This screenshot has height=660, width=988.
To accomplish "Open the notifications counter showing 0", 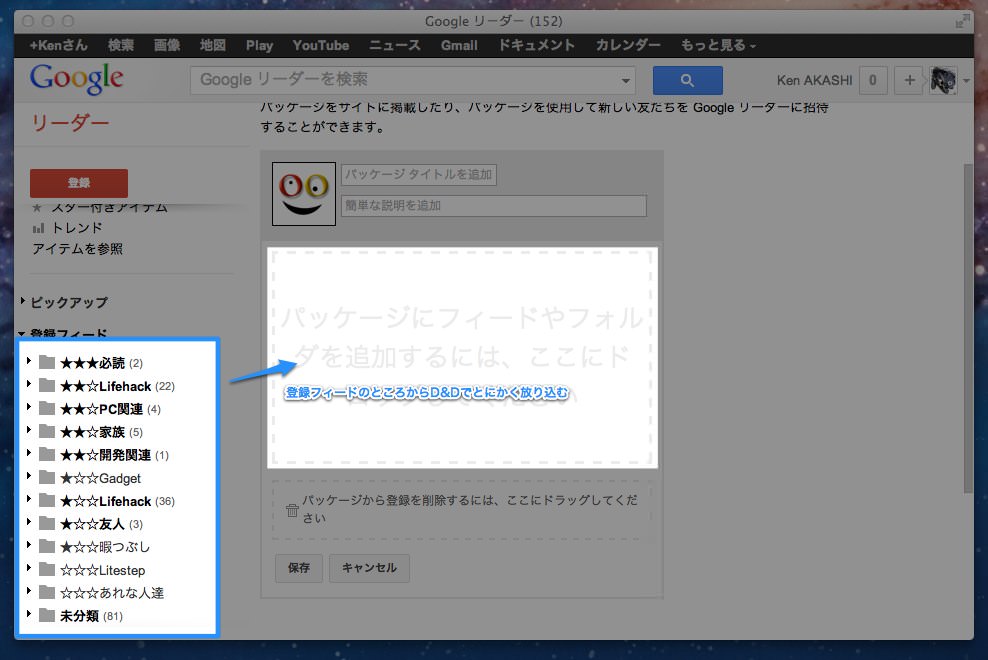I will point(873,80).
